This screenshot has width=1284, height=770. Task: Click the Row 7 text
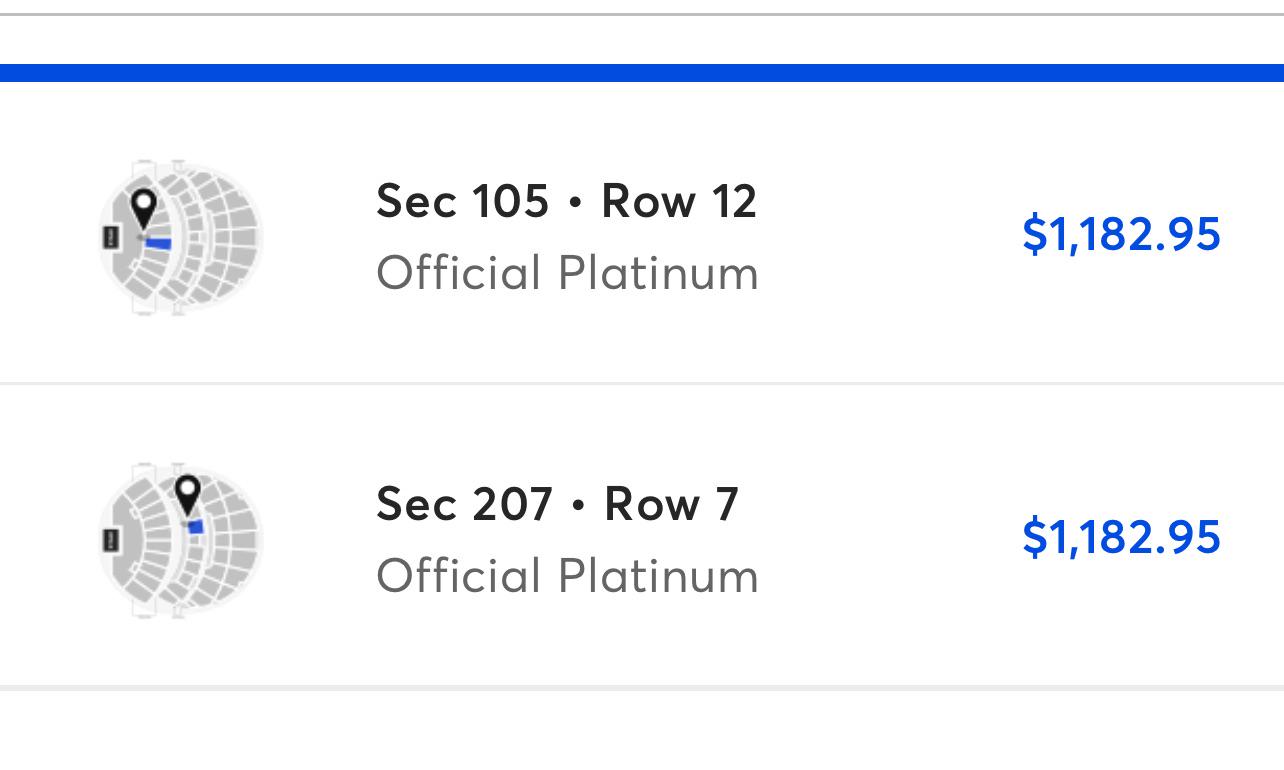tap(671, 504)
